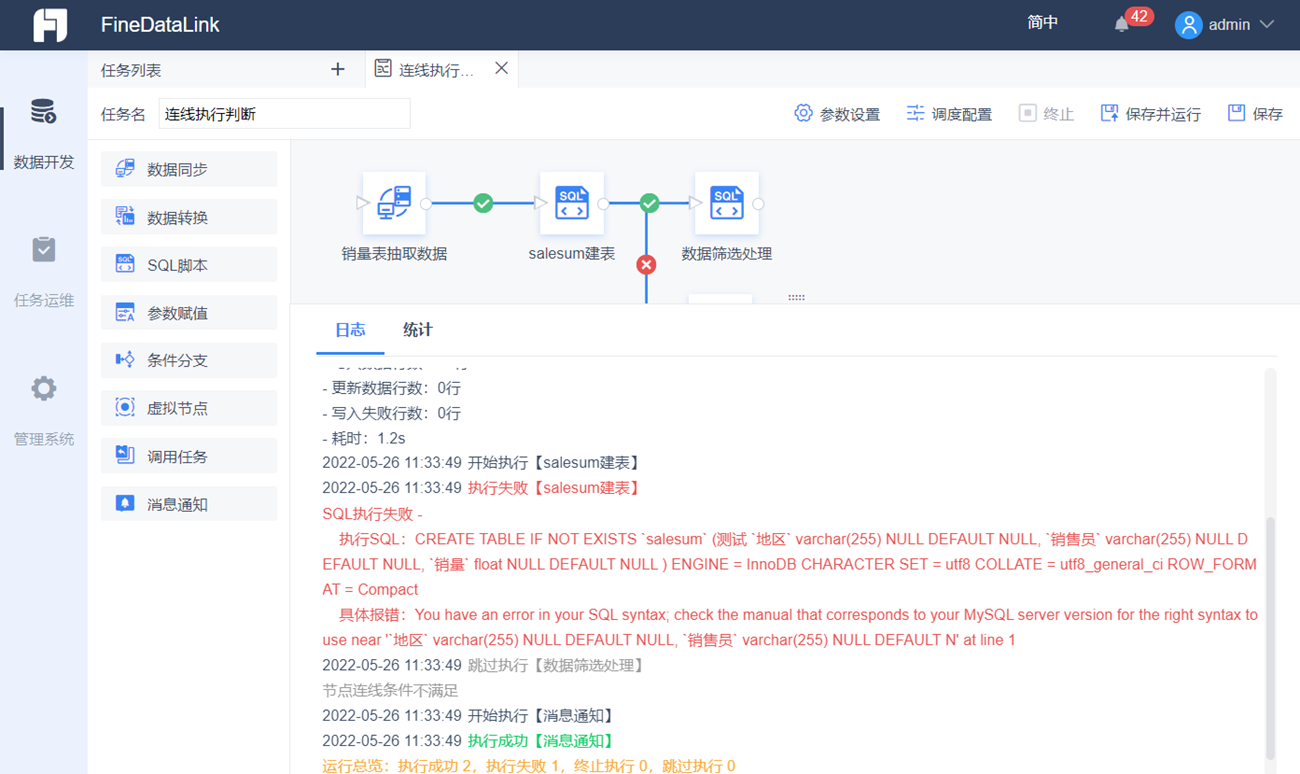Open 数据开发 in the left sidebar

(x=44, y=134)
